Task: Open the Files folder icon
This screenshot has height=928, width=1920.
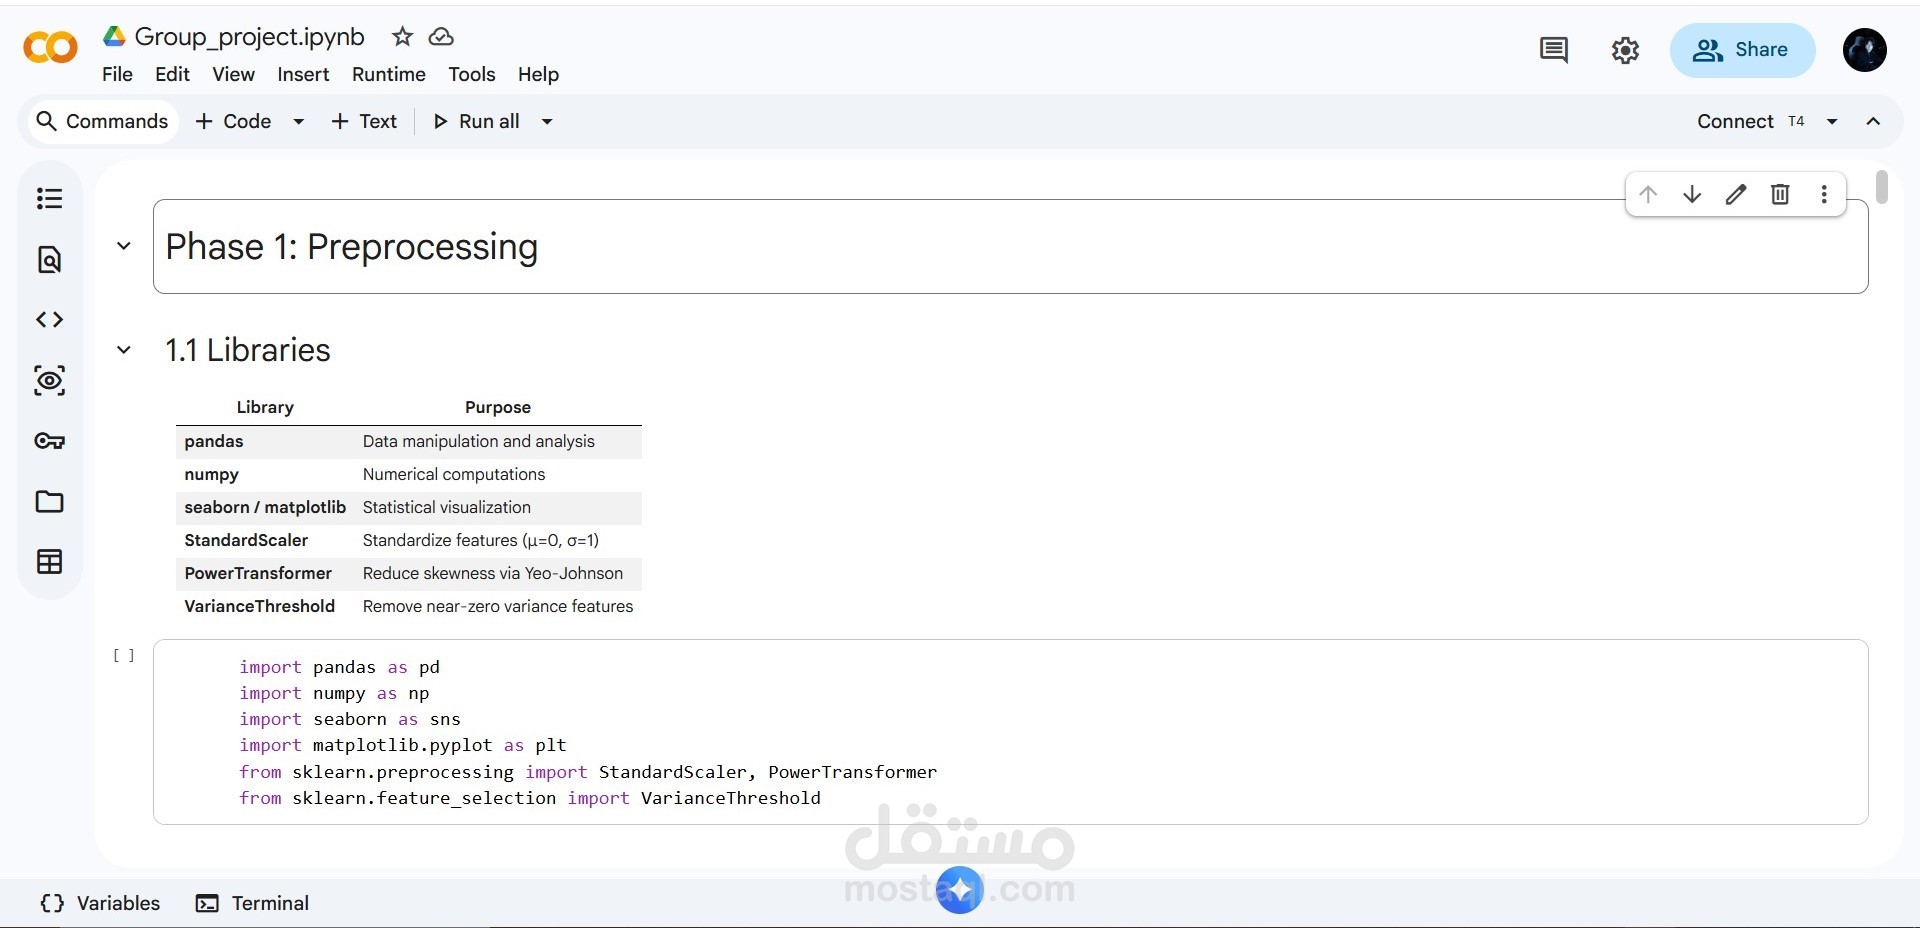Action: pyautogui.click(x=49, y=501)
